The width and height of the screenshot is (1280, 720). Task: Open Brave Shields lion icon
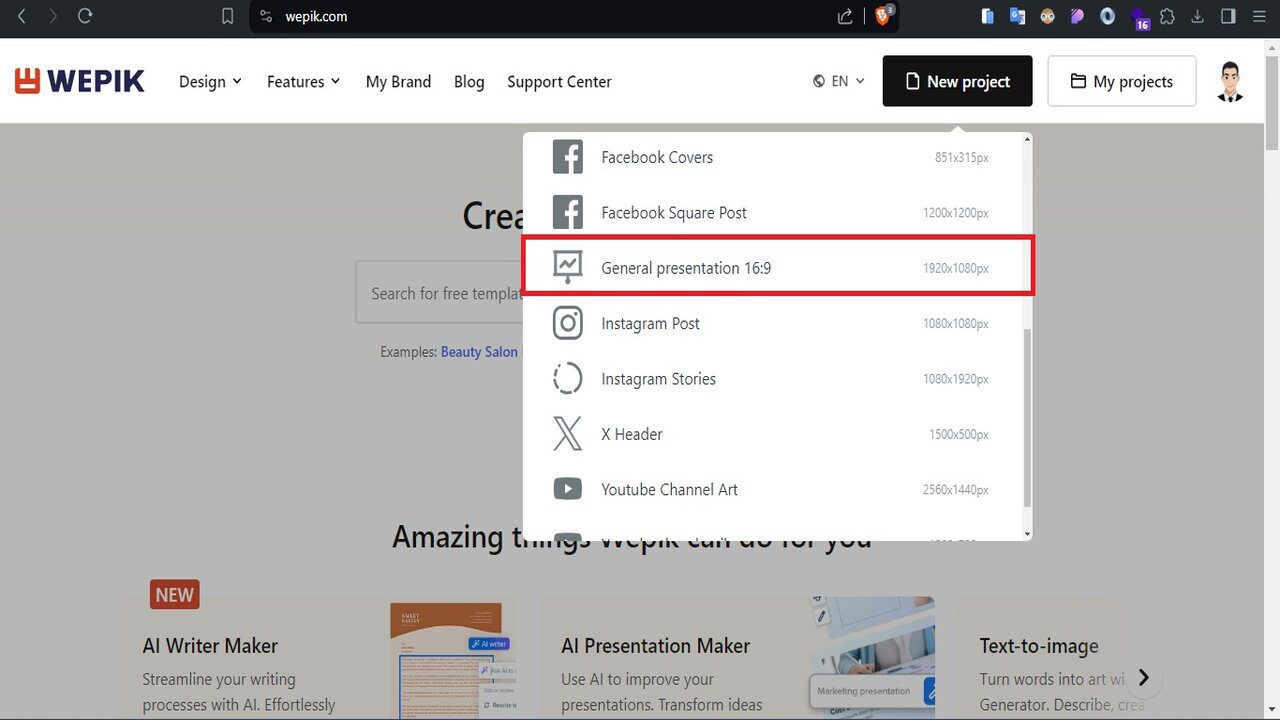pyautogui.click(x=883, y=16)
